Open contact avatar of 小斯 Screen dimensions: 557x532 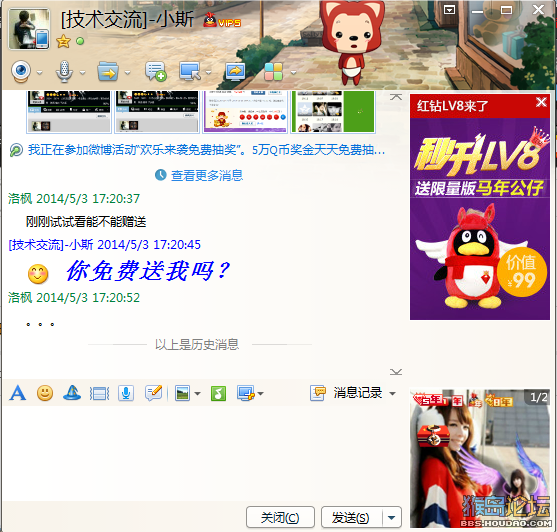click(x=29, y=29)
